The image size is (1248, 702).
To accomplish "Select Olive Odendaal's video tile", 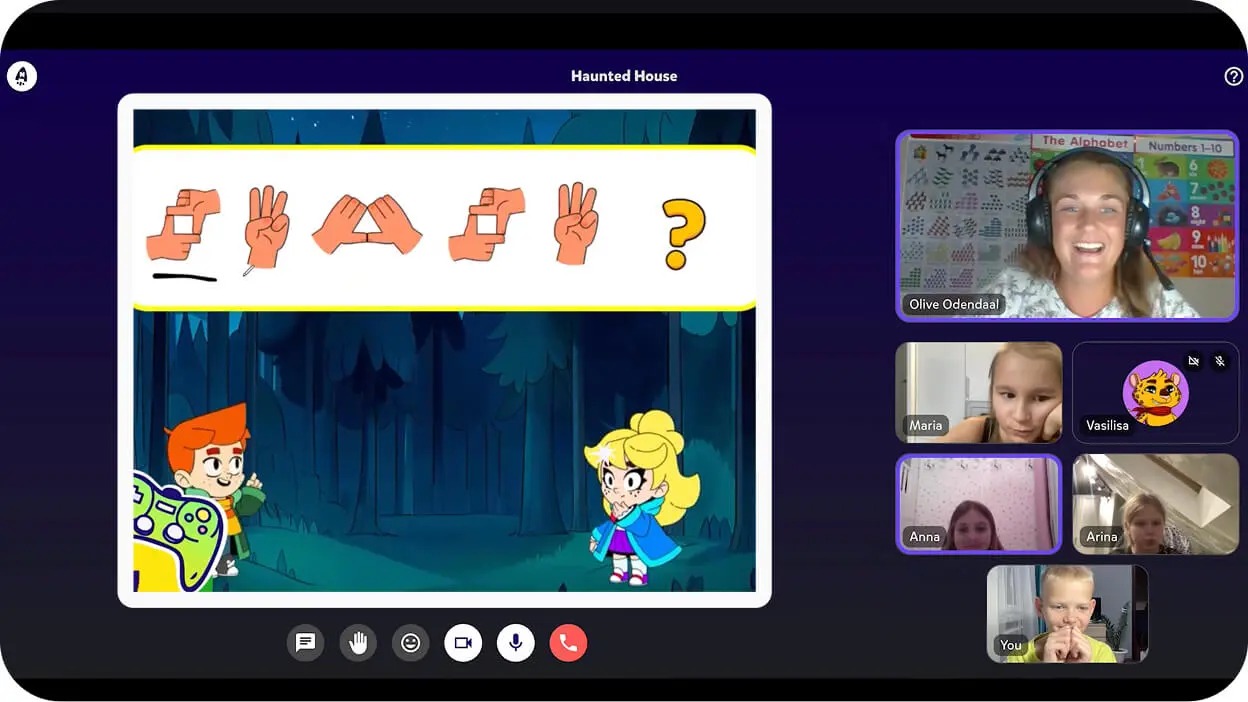I will coord(1067,226).
